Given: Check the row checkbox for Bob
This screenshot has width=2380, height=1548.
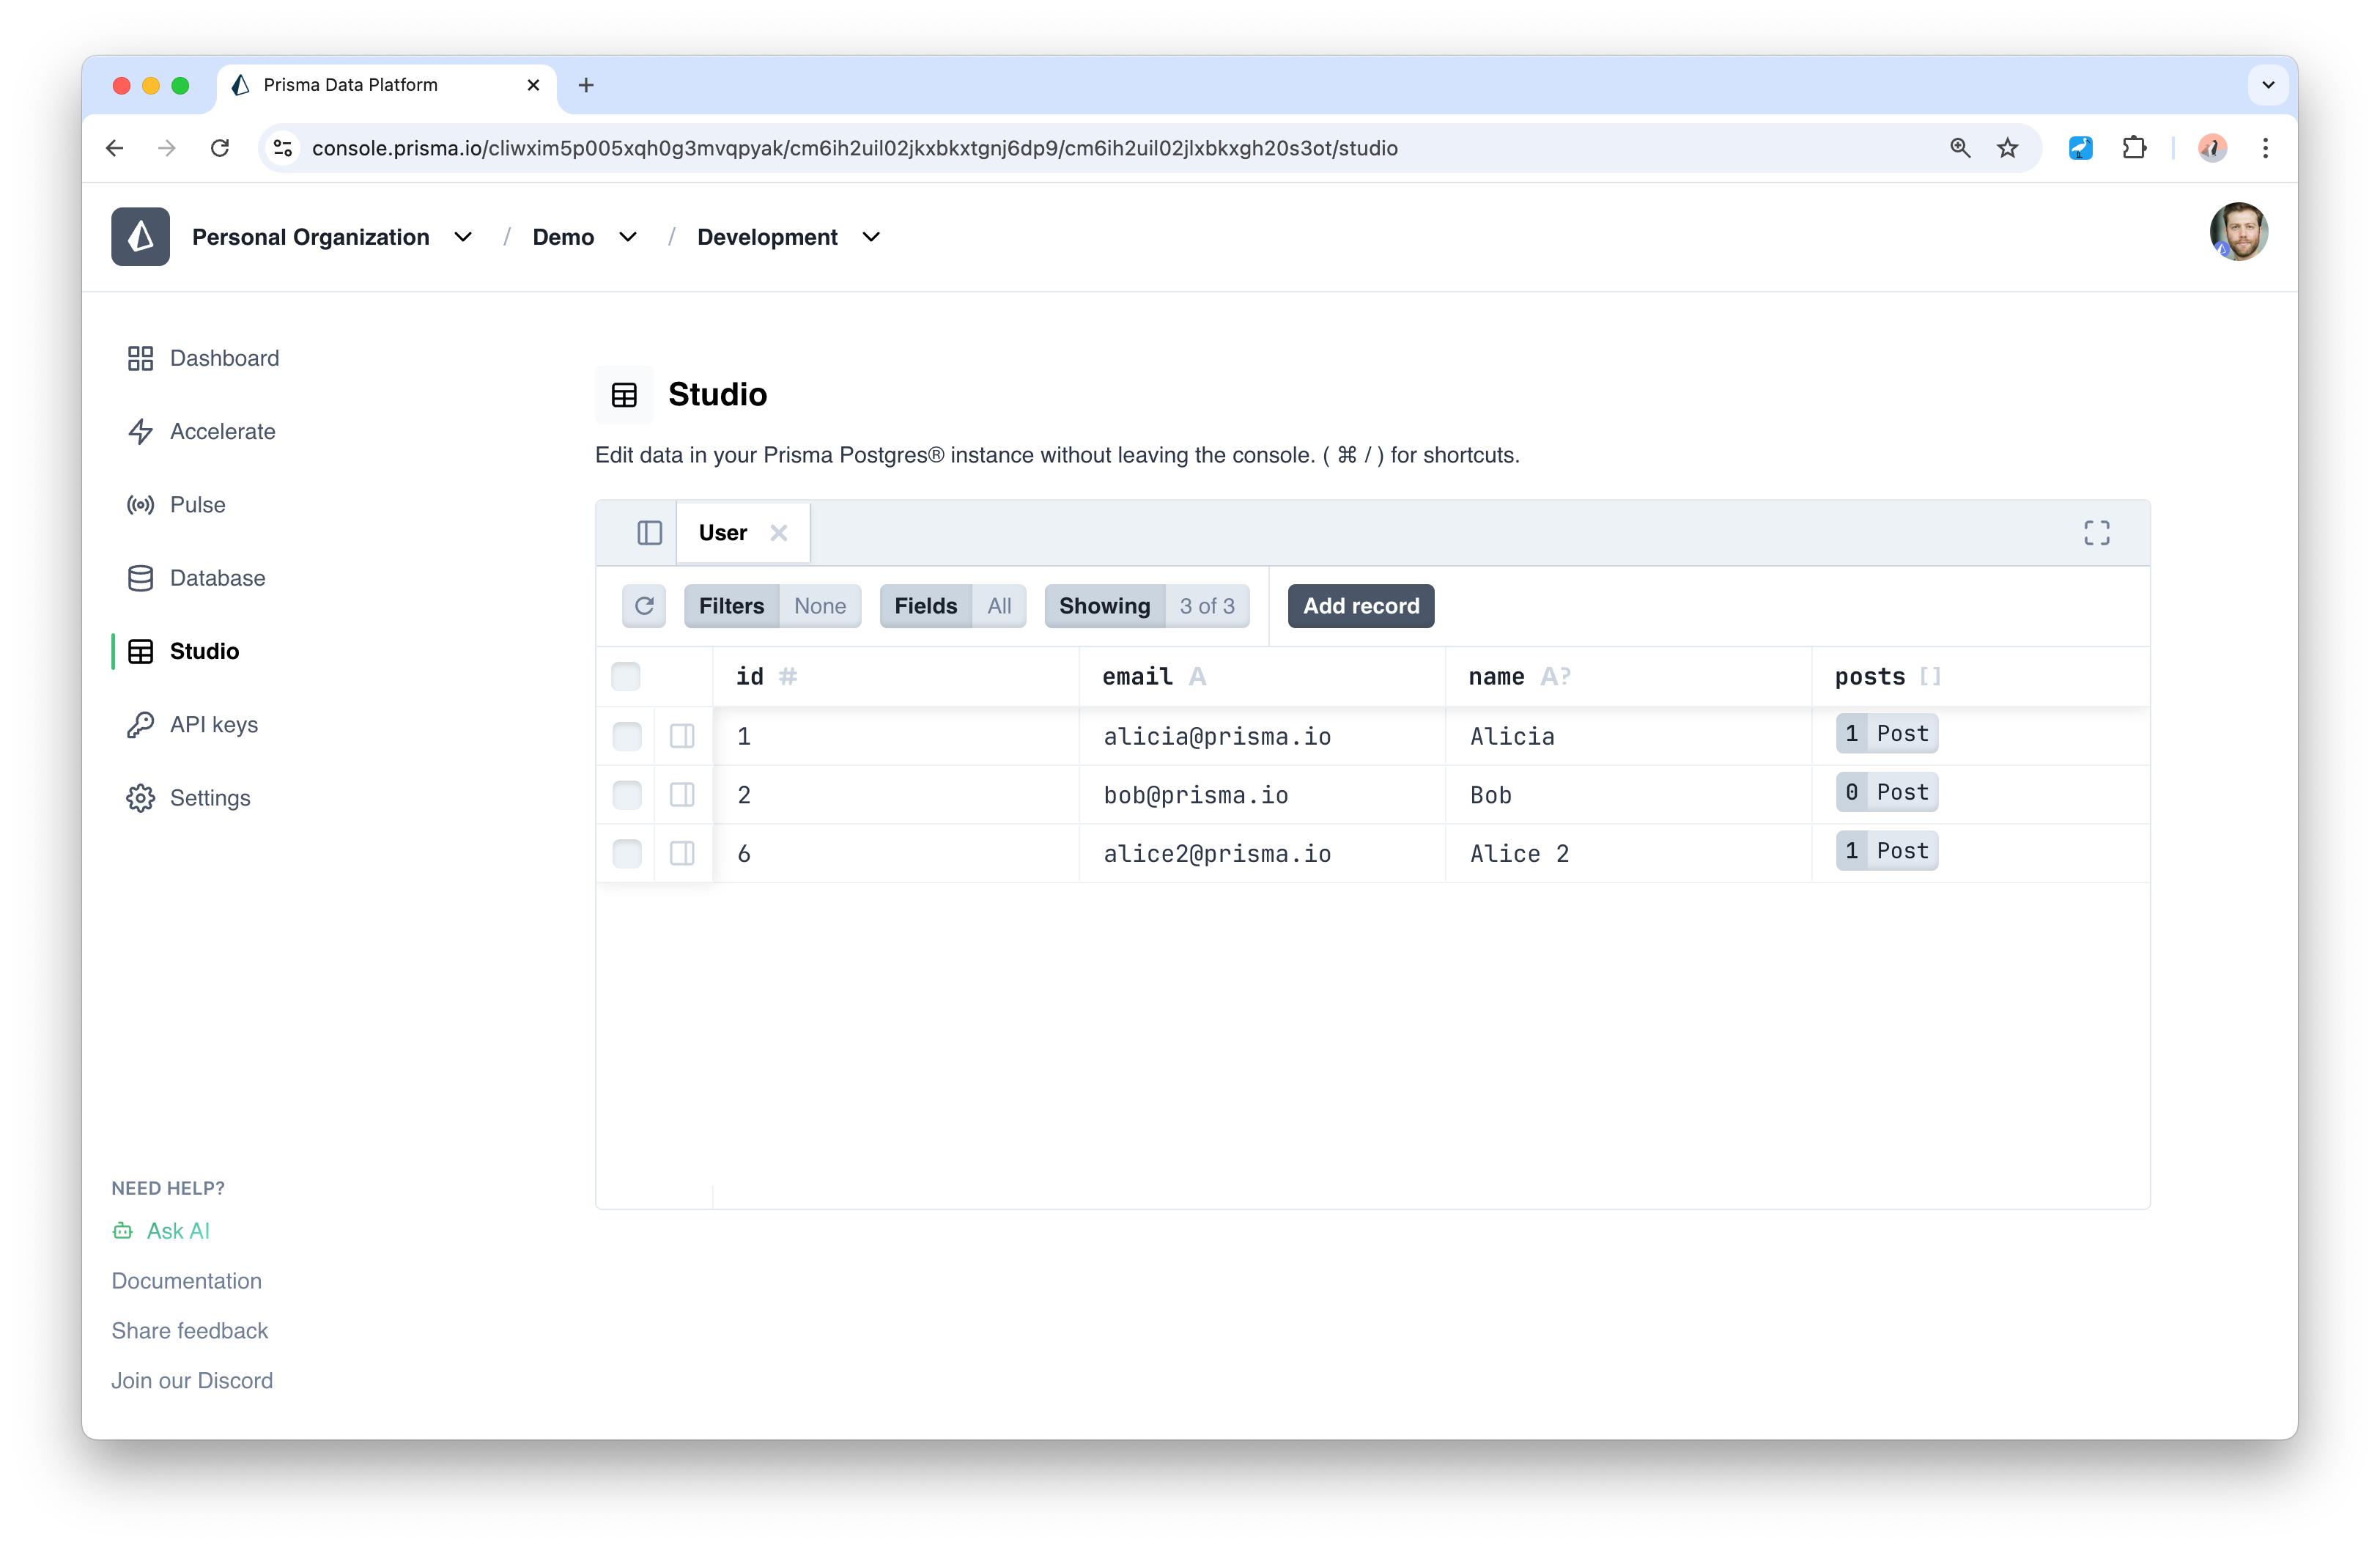Looking at the screenshot, I should coord(626,795).
